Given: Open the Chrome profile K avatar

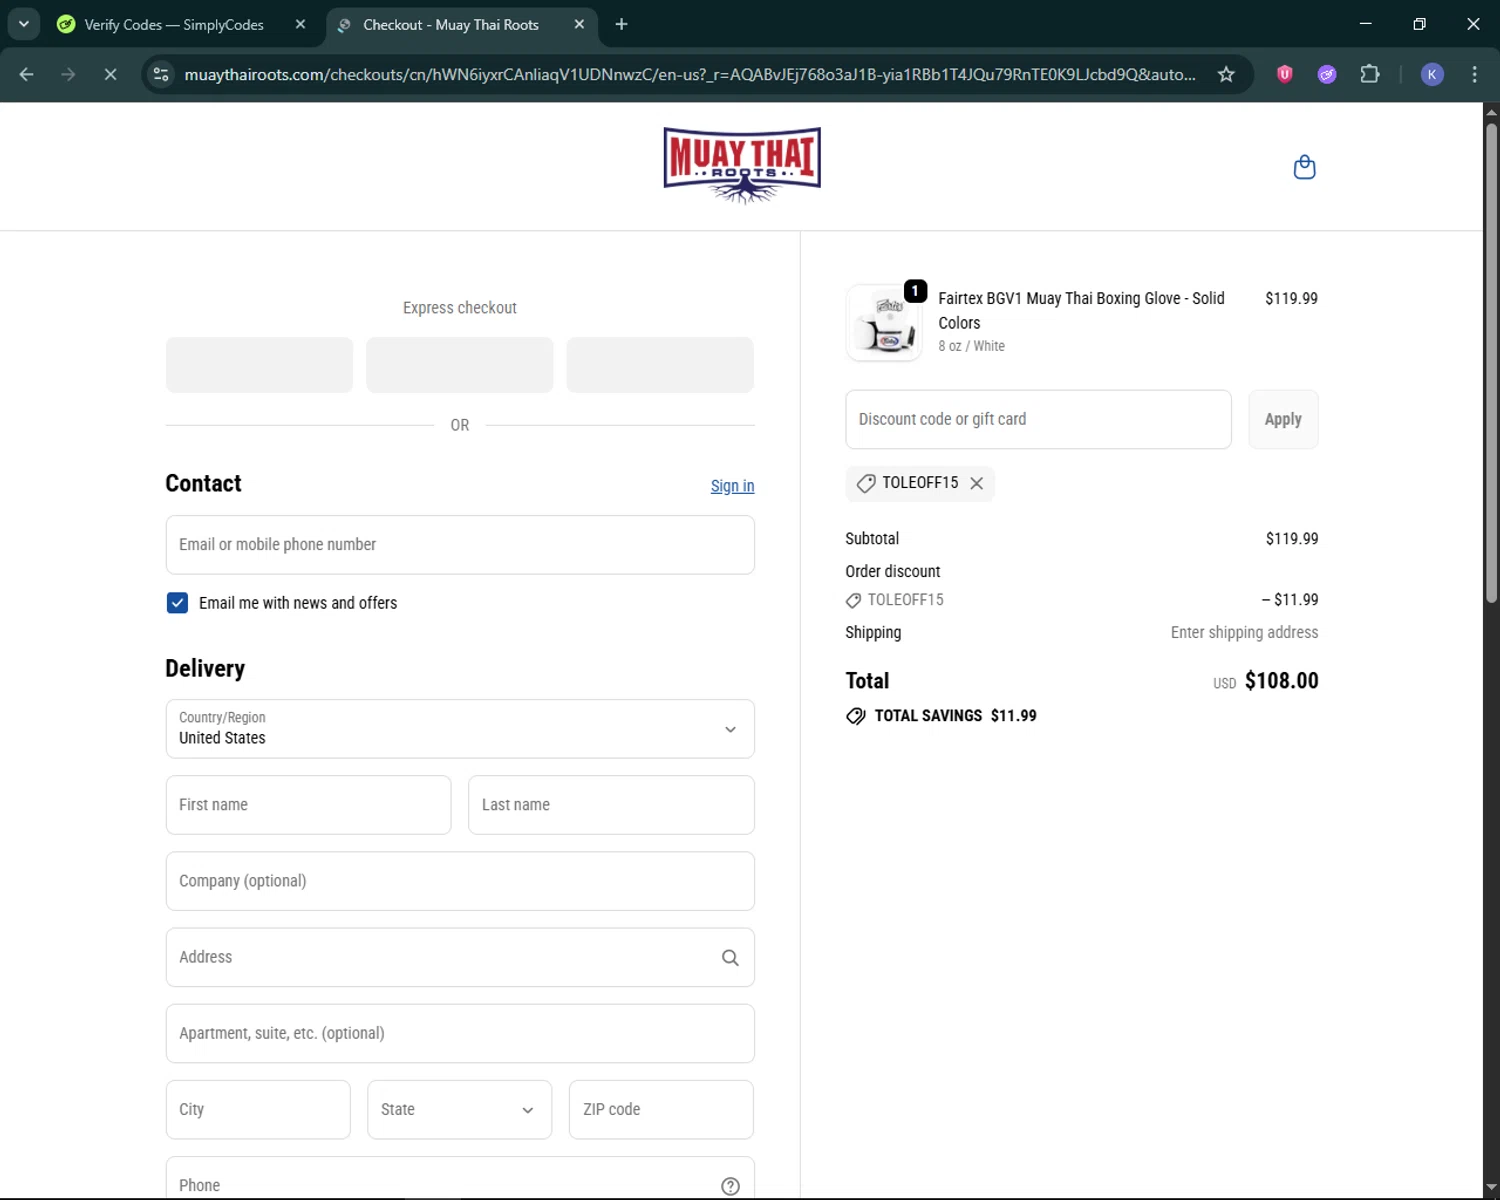Looking at the screenshot, I should 1432,74.
